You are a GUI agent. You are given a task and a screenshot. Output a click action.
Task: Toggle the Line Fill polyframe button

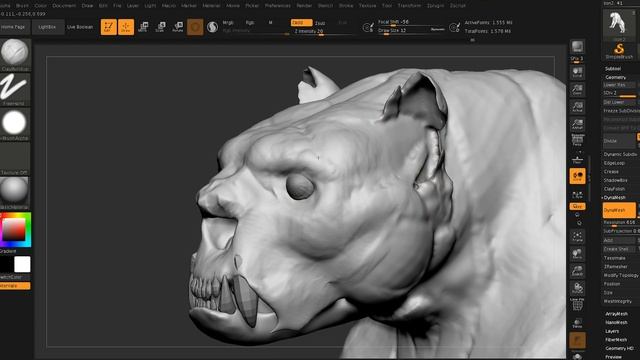(577, 304)
